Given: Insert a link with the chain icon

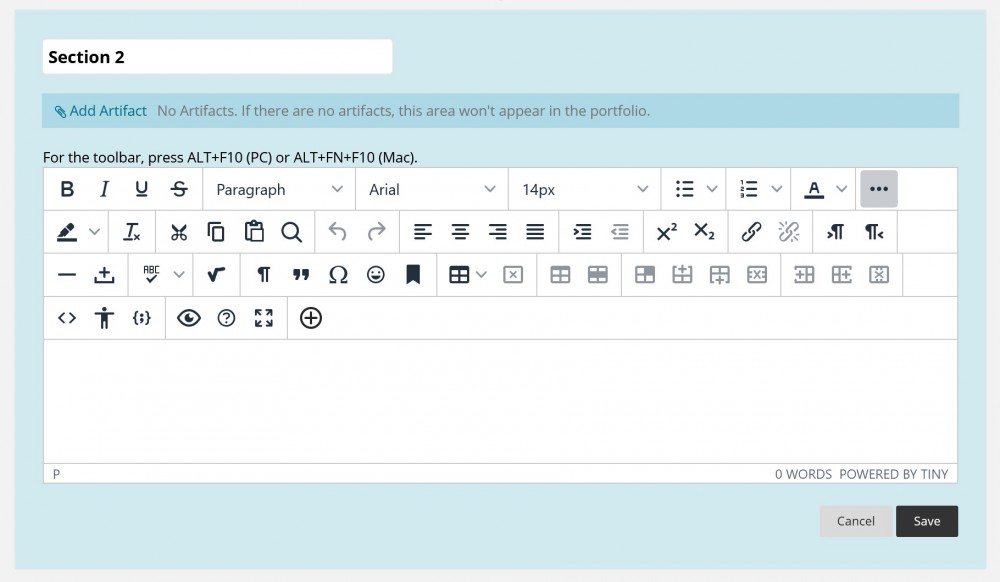Looking at the screenshot, I should point(751,232).
